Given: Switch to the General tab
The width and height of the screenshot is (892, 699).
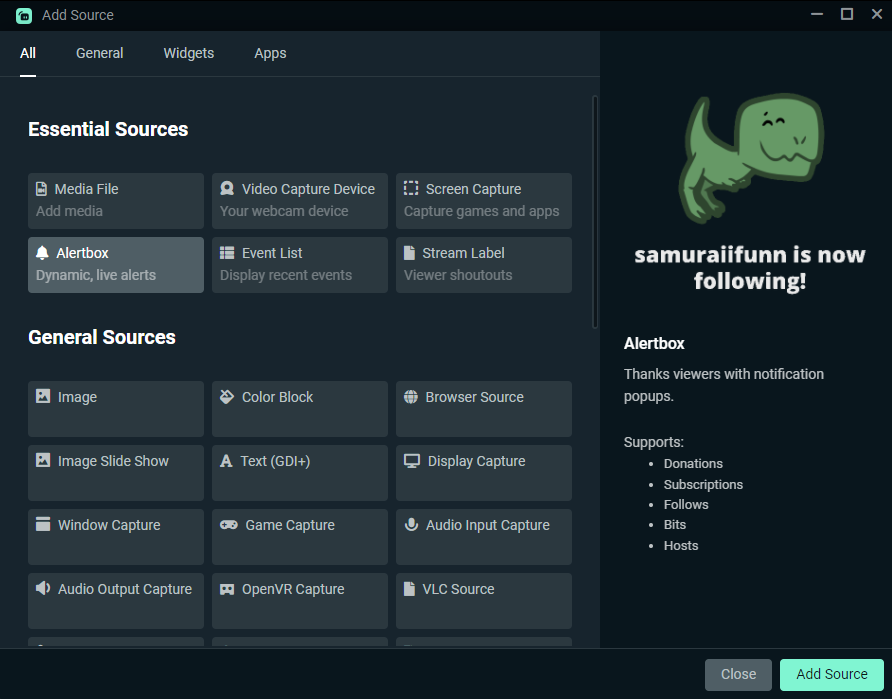Looking at the screenshot, I should [100, 53].
